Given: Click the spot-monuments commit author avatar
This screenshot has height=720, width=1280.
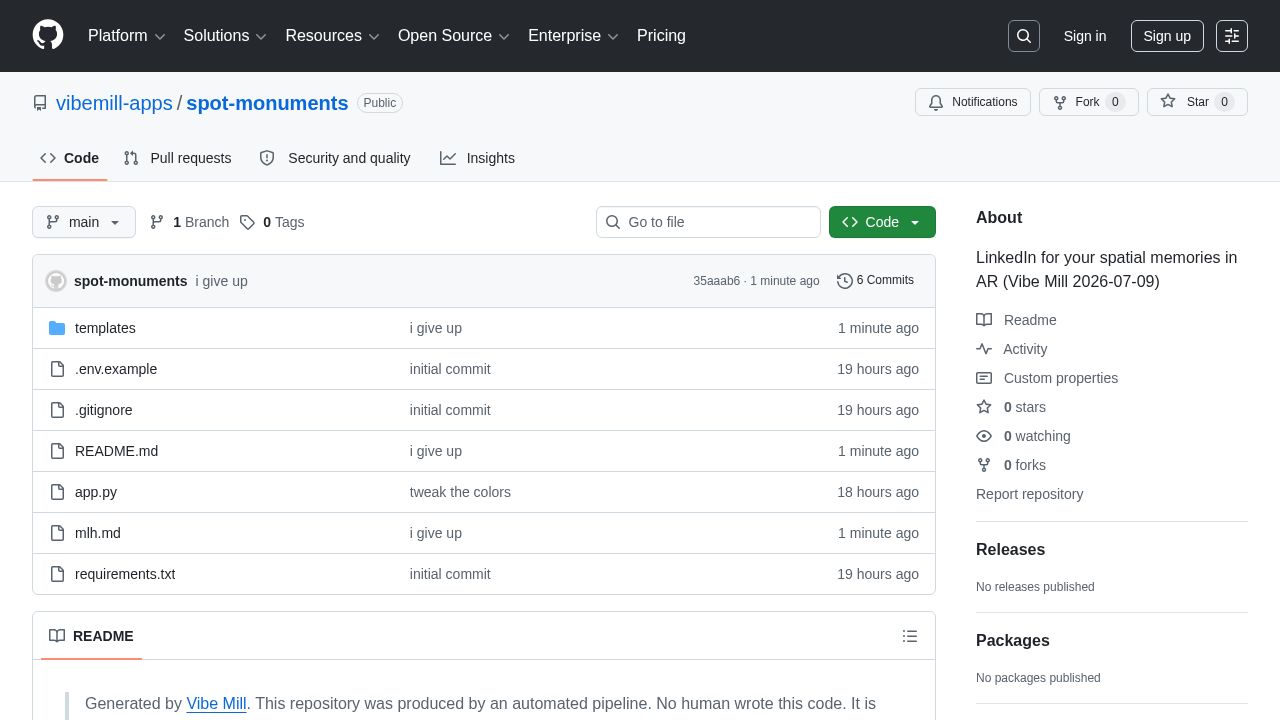Looking at the screenshot, I should coord(56,281).
